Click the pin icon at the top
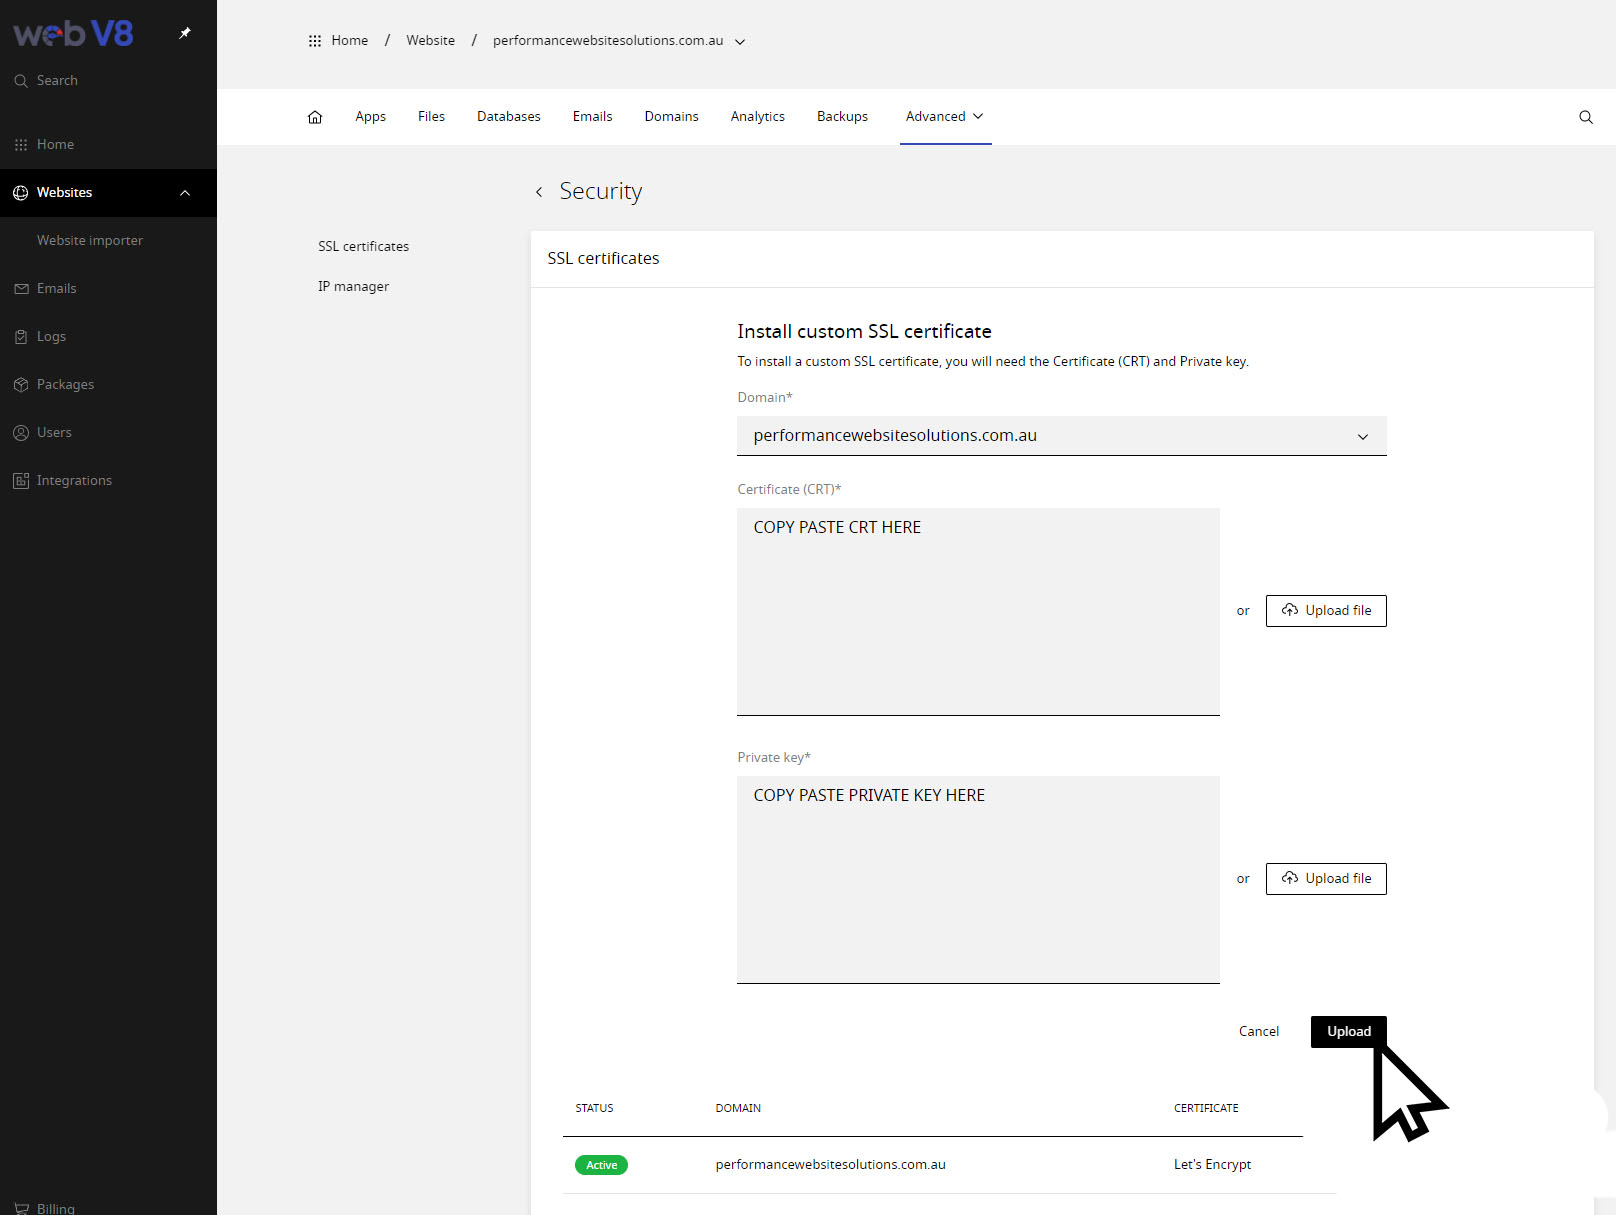 [184, 33]
